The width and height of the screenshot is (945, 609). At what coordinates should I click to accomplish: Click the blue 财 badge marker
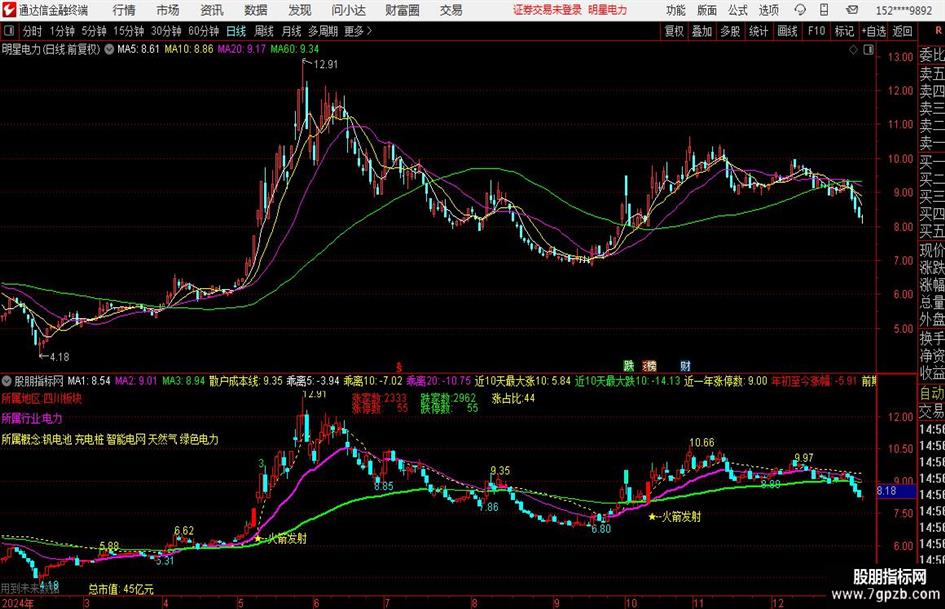click(685, 365)
